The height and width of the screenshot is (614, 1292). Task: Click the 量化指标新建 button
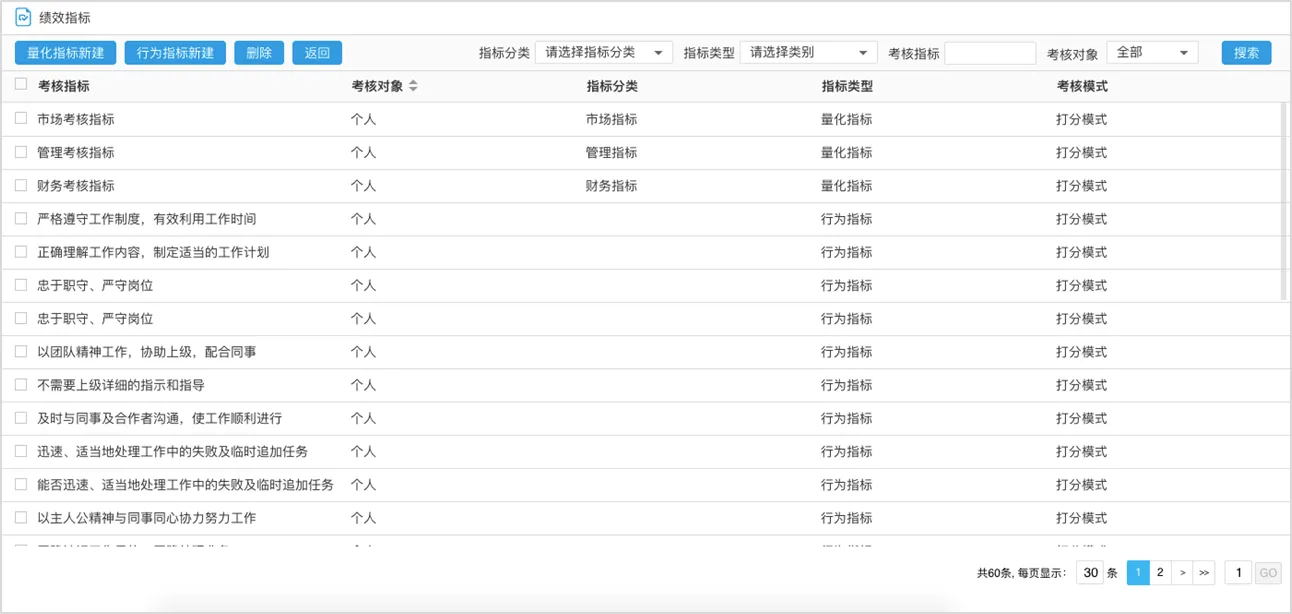66,53
